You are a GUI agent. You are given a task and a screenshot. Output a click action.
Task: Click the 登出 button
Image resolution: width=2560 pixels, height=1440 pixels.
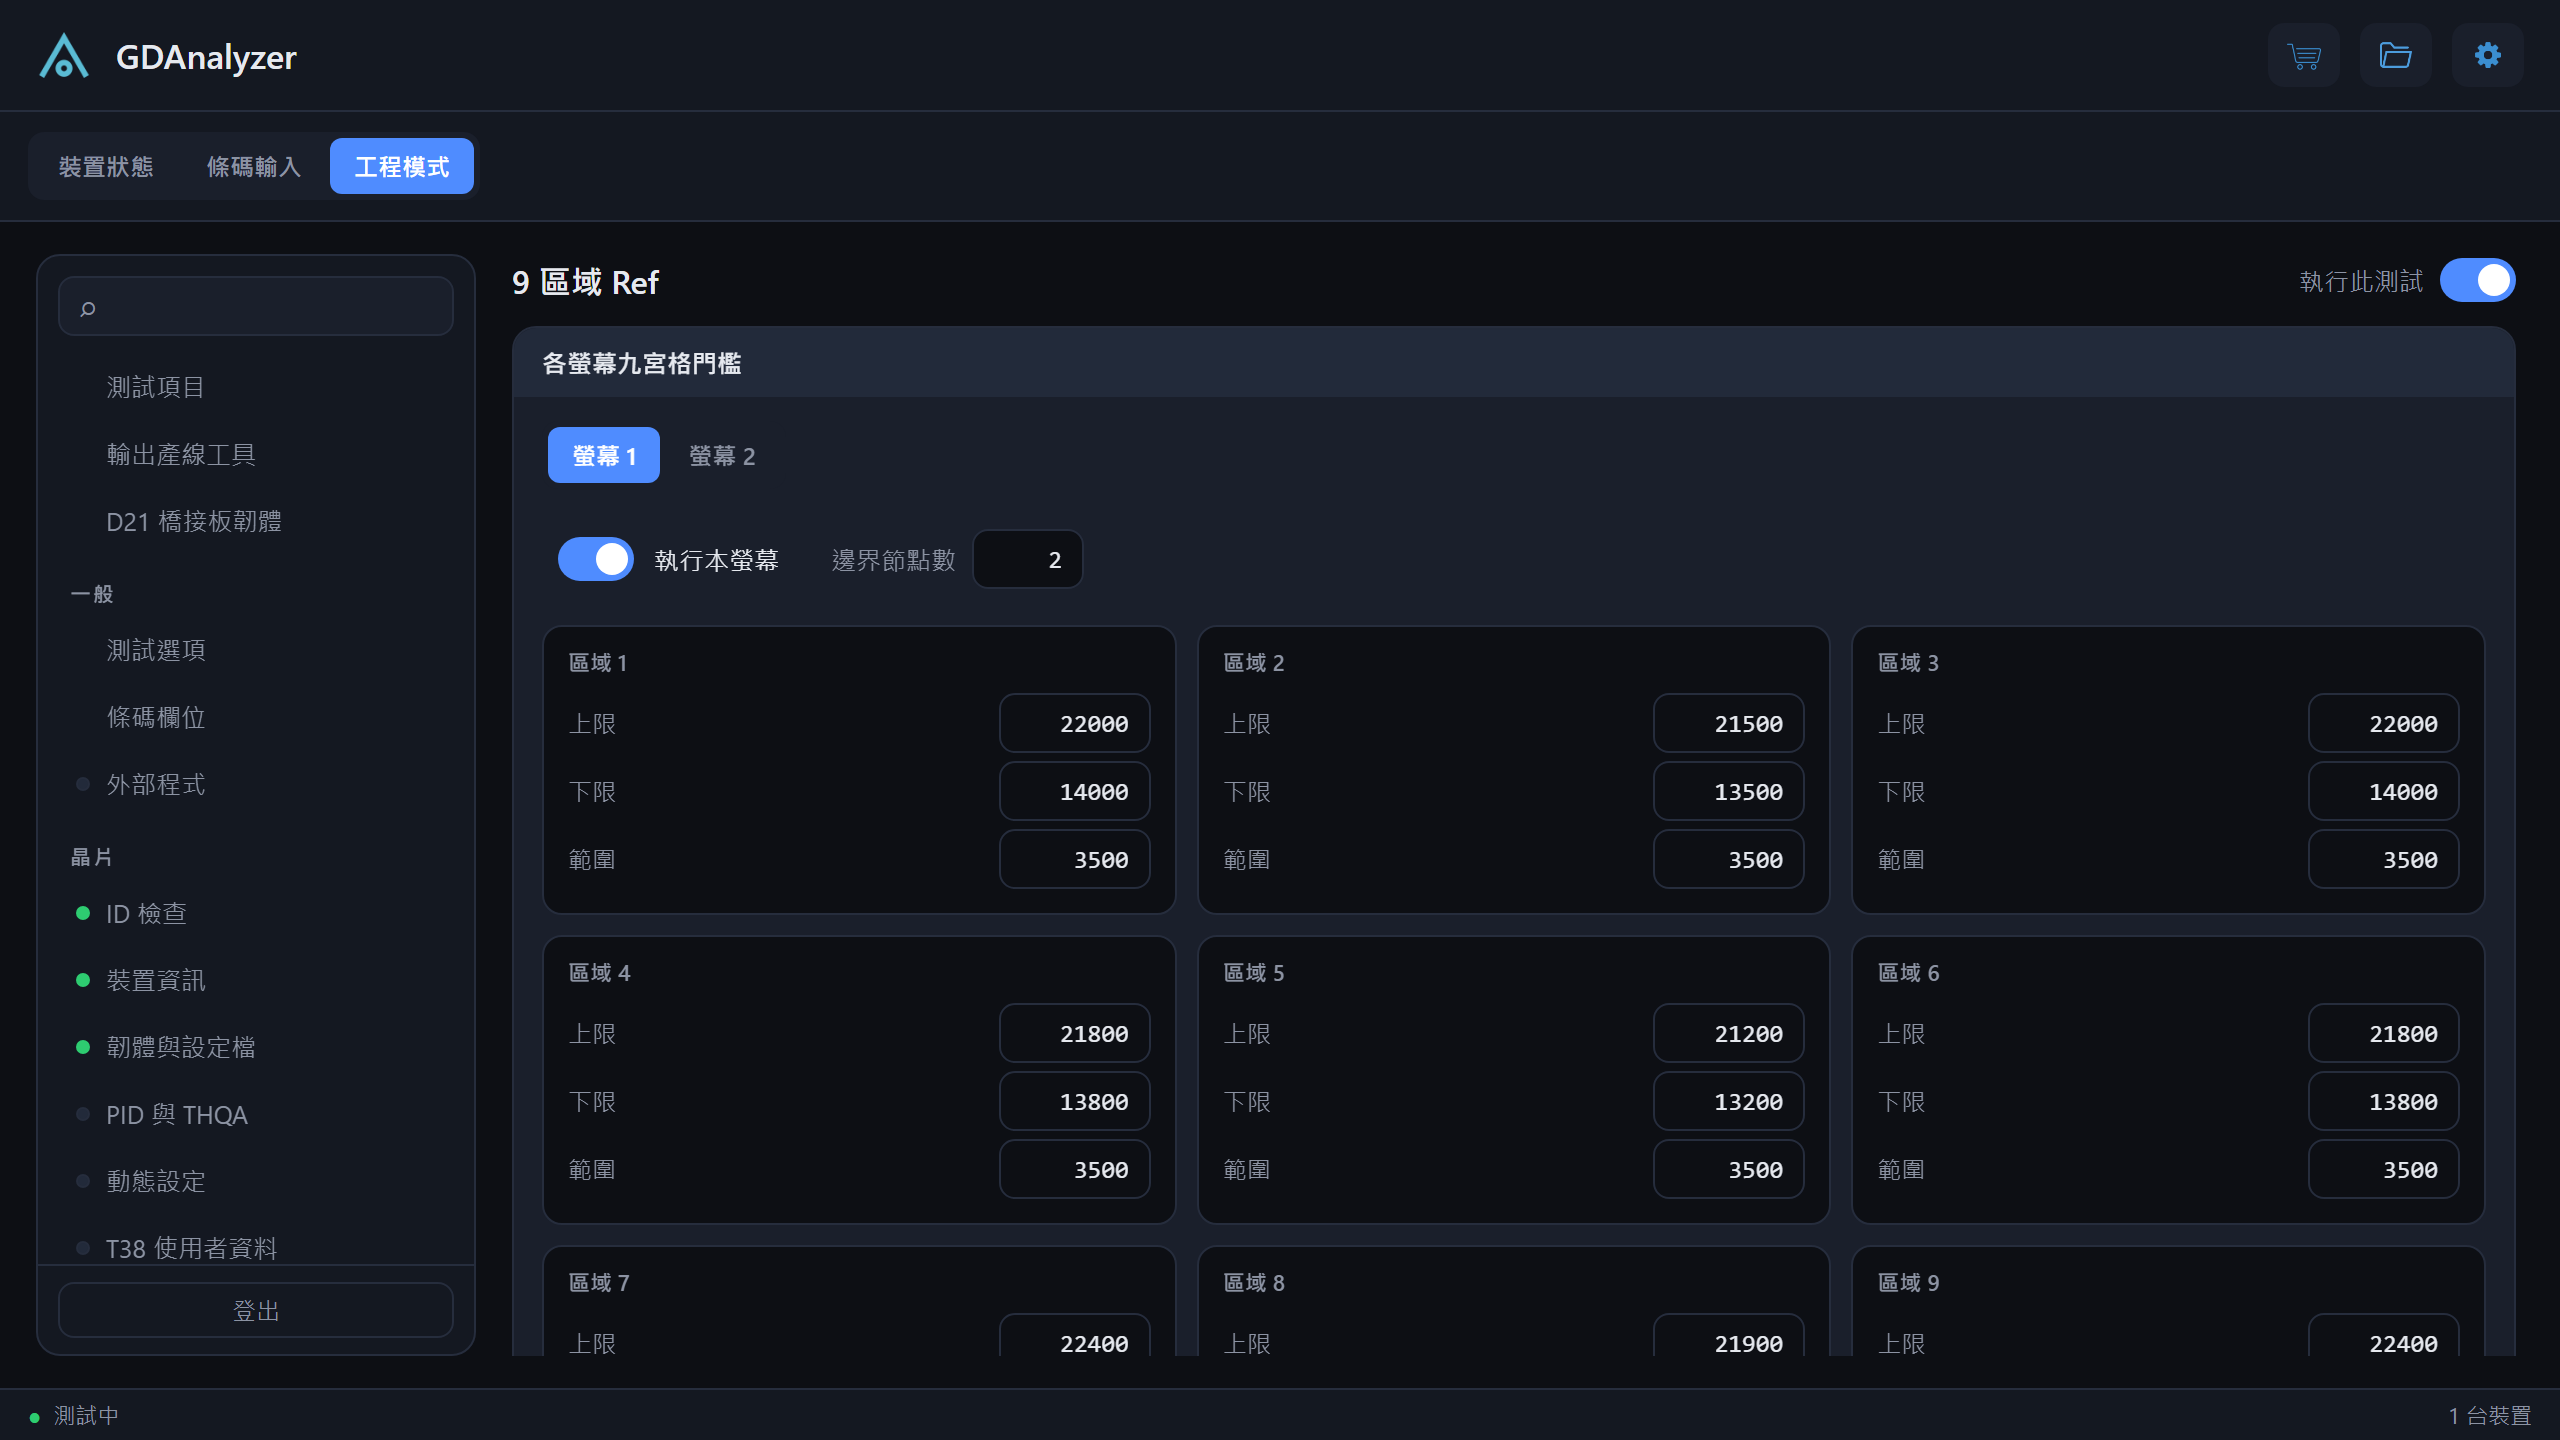coord(256,1310)
